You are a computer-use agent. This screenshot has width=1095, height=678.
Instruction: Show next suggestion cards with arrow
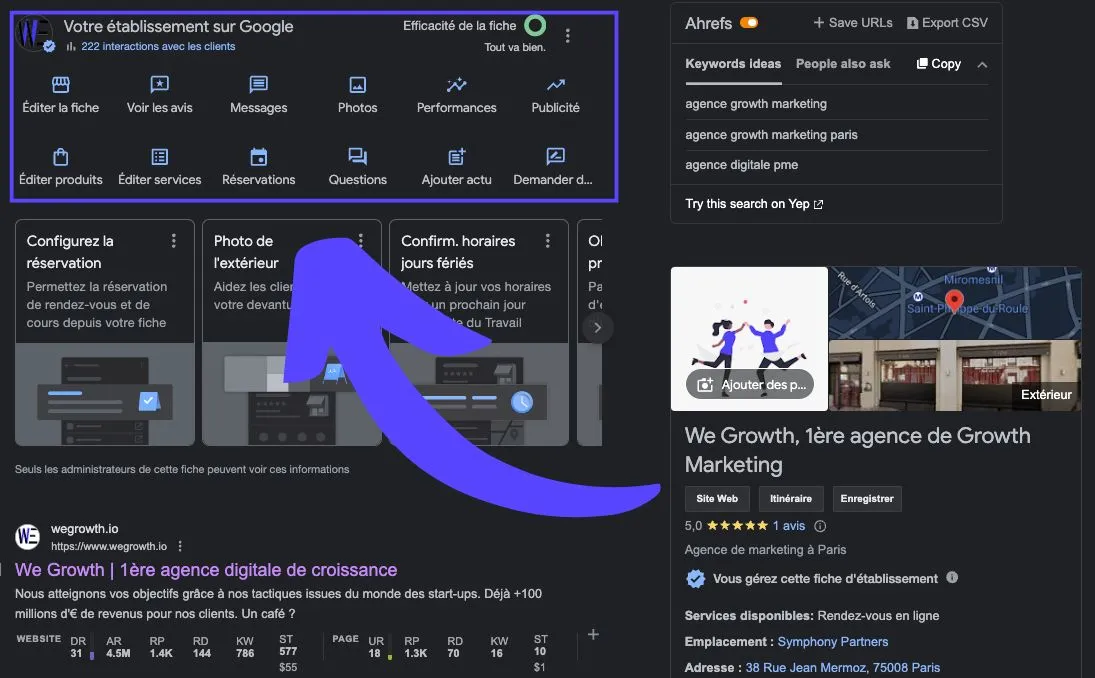click(597, 327)
